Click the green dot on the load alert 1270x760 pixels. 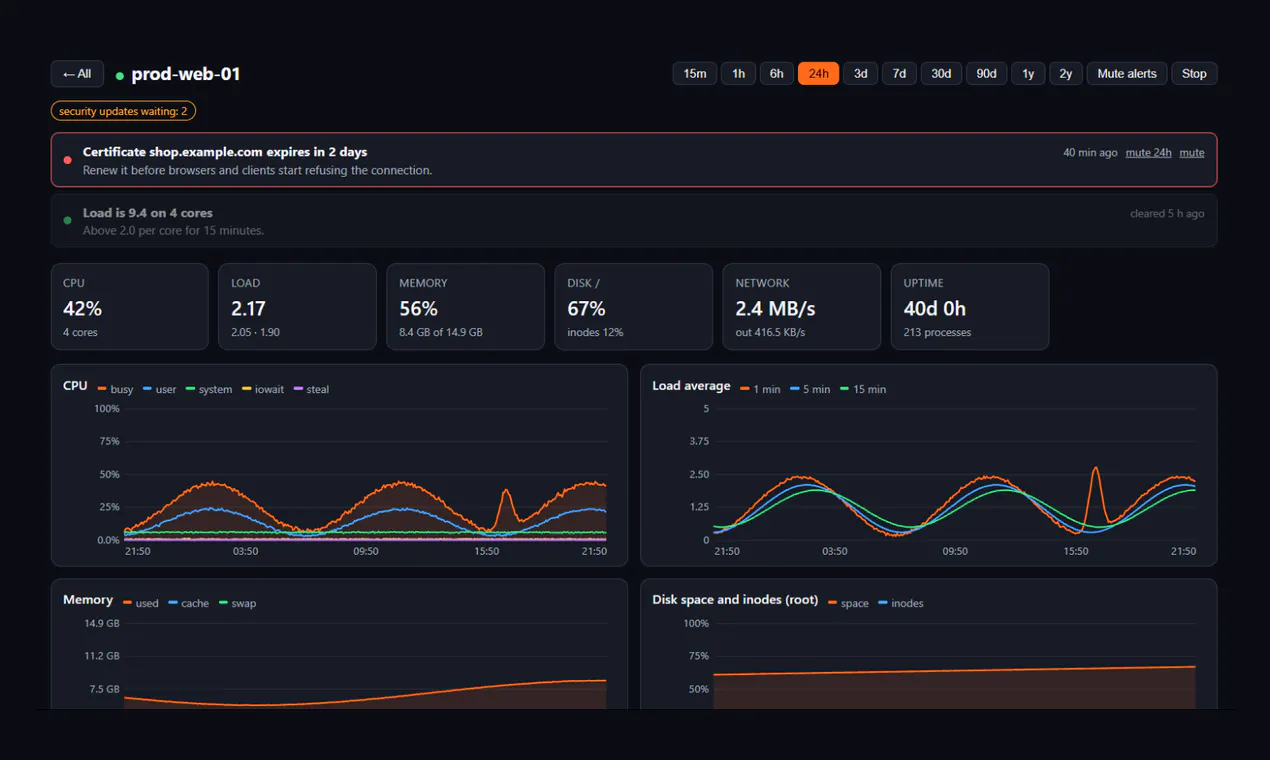tap(67, 220)
